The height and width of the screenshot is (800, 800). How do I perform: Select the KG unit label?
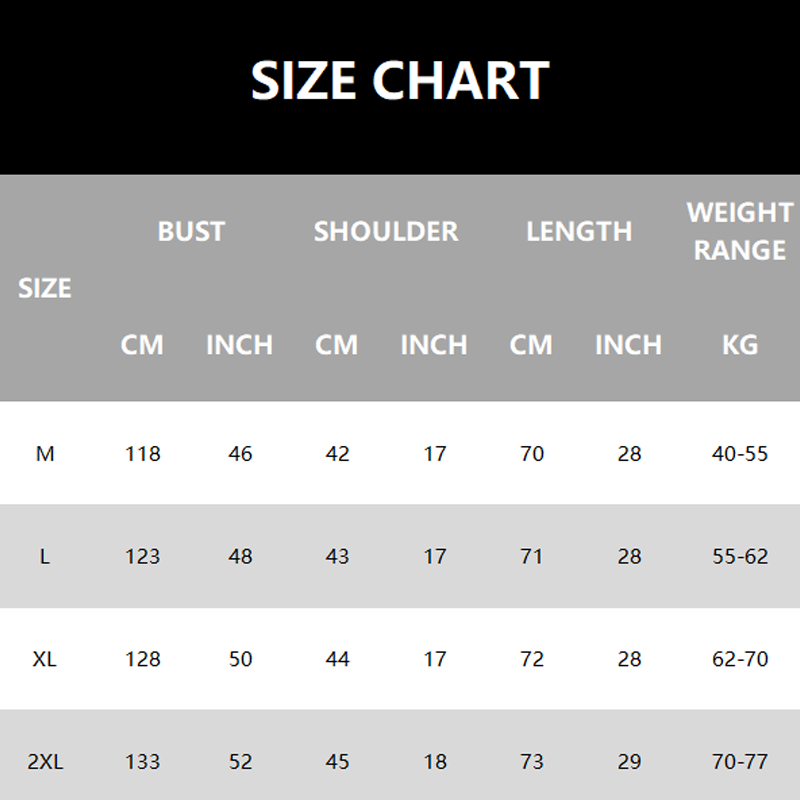pyautogui.click(x=740, y=345)
